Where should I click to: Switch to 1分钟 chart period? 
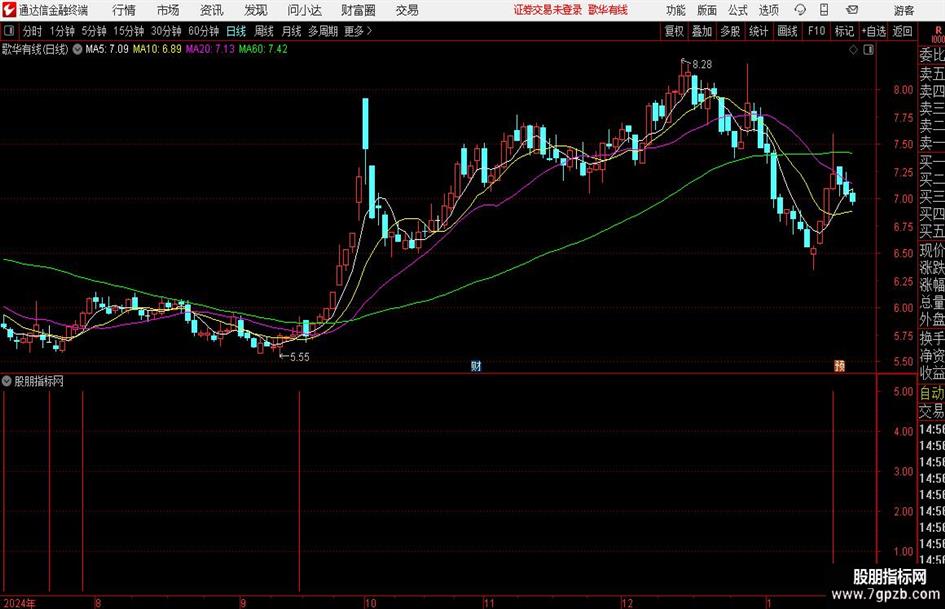(62, 31)
